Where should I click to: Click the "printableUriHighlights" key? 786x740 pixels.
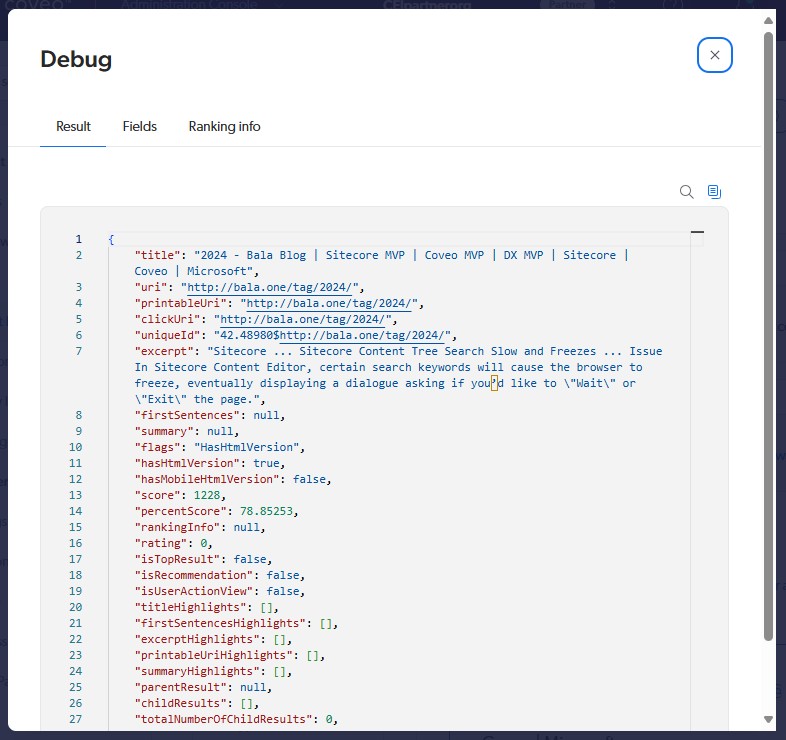214,655
